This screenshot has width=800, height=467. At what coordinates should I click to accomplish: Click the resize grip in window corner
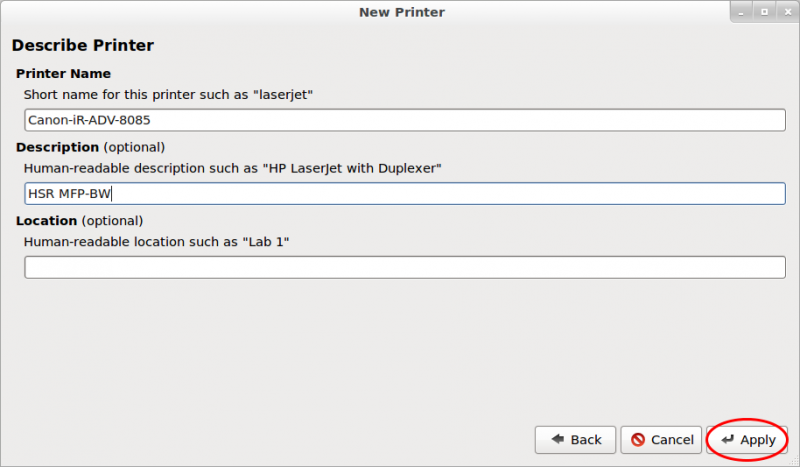[x=794, y=461]
